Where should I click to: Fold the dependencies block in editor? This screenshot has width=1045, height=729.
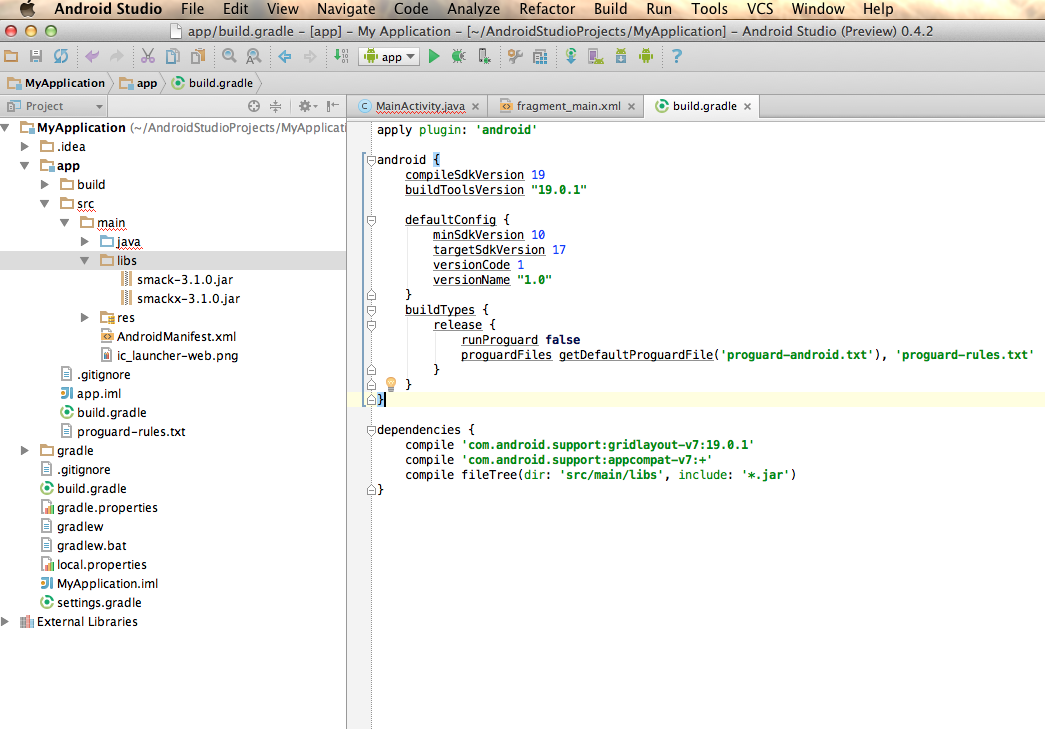tap(371, 430)
